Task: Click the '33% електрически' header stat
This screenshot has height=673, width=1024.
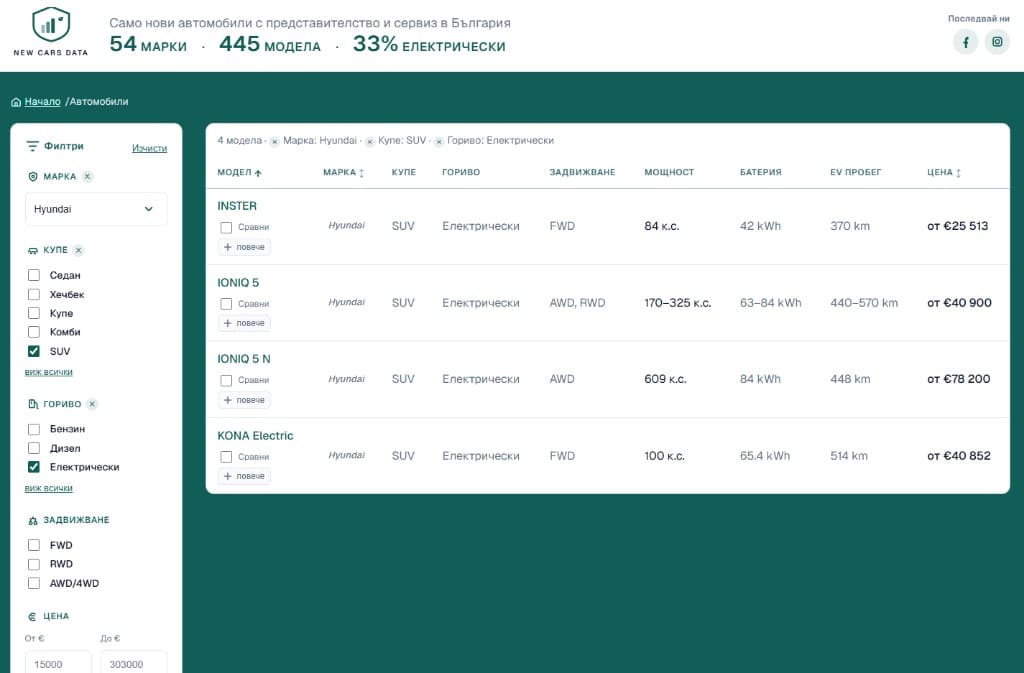Action: (x=429, y=44)
